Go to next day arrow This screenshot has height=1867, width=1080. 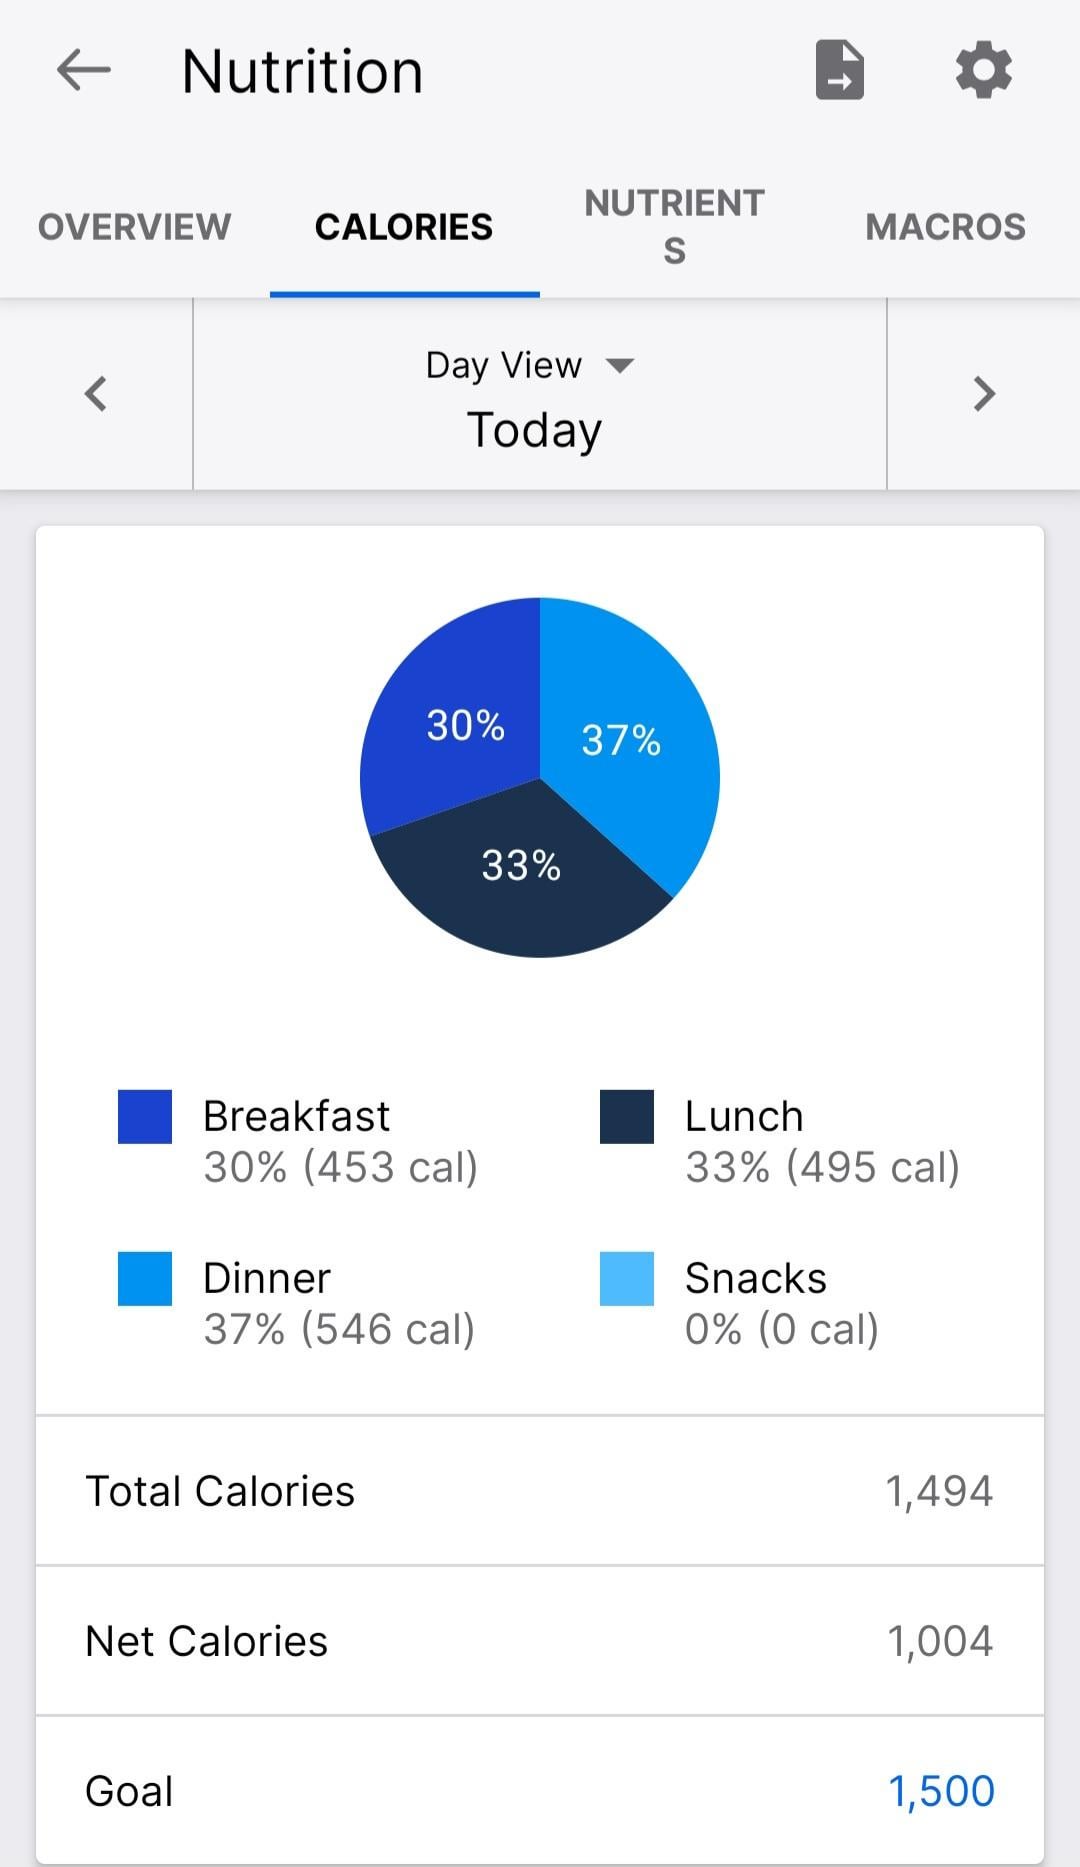984,394
